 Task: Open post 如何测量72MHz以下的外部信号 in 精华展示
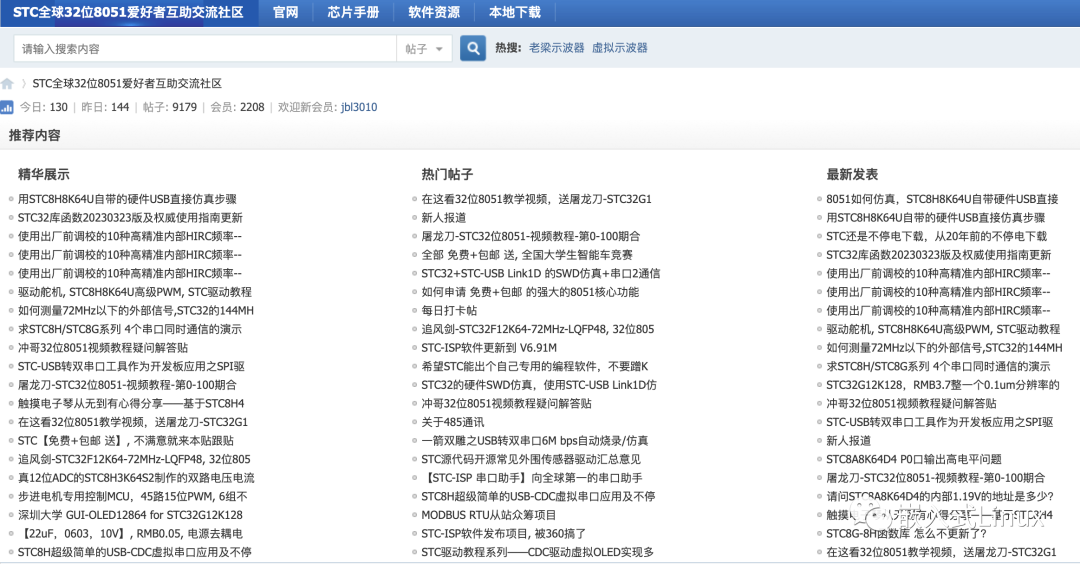136,311
